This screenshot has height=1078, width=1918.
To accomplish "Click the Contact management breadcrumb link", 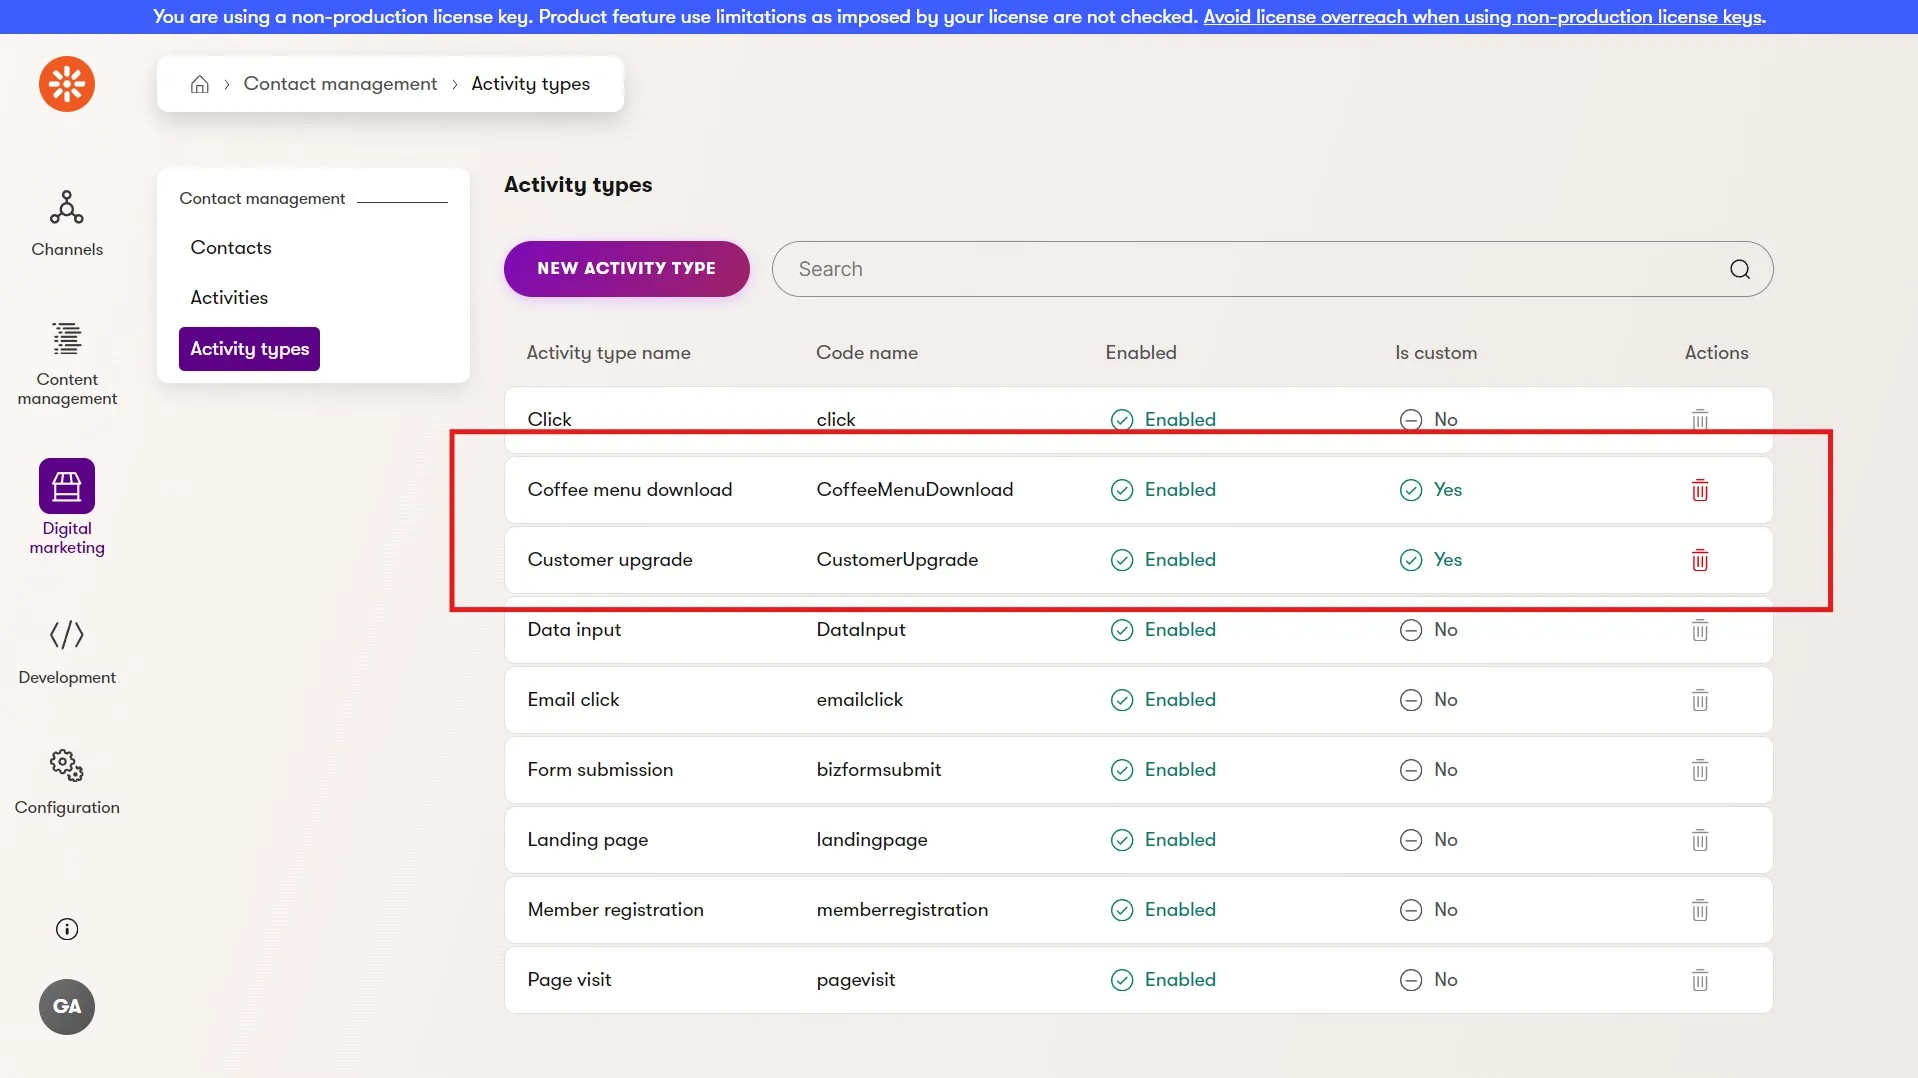I will (340, 84).
